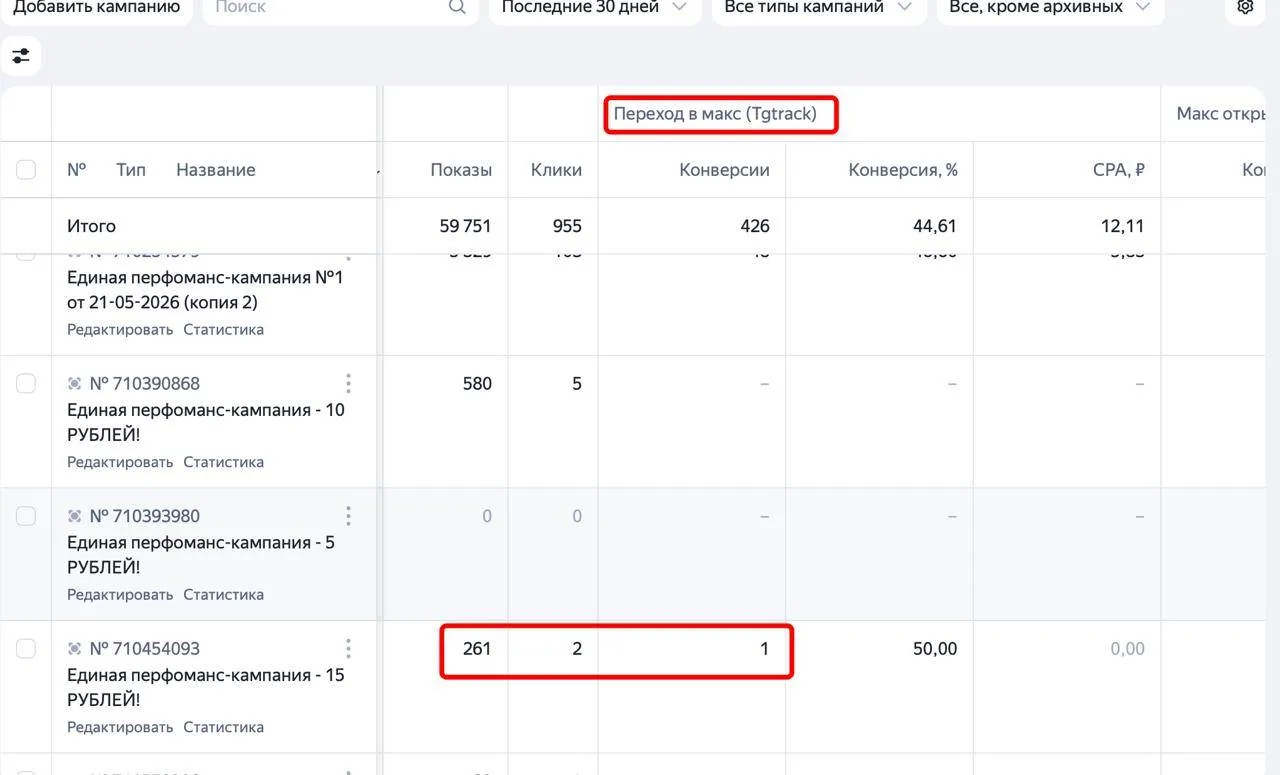This screenshot has height=775, width=1280.
Task: Click 'Статистика' for the копия 2 campaign
Action: tap(224, 329)
